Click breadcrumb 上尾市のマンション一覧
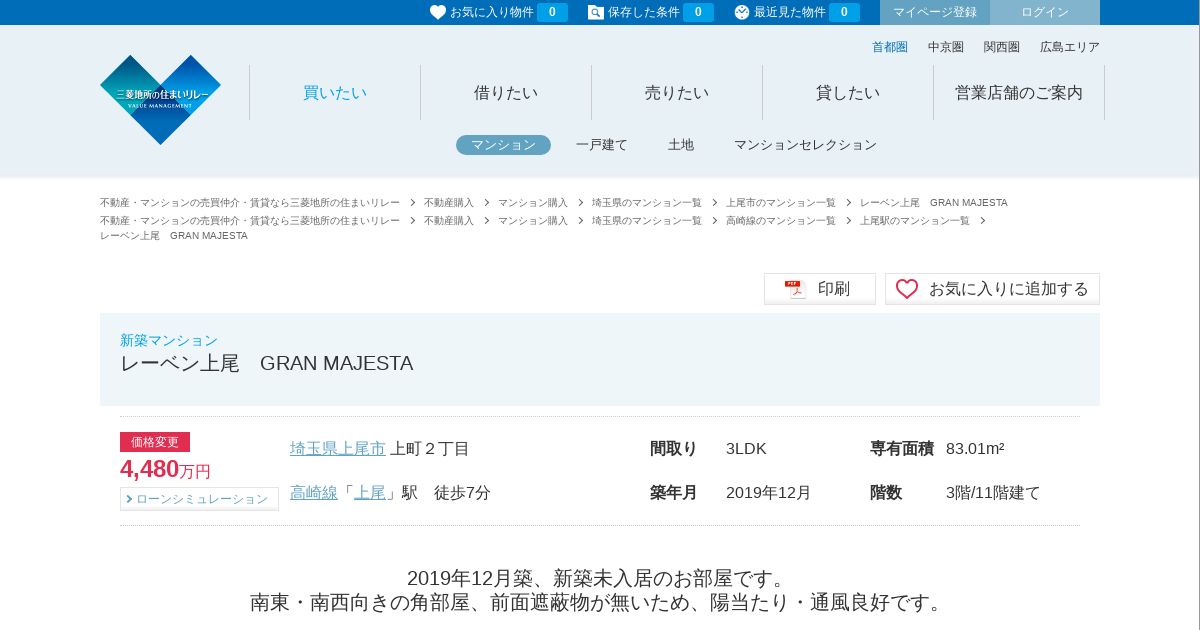 point(781,203)
